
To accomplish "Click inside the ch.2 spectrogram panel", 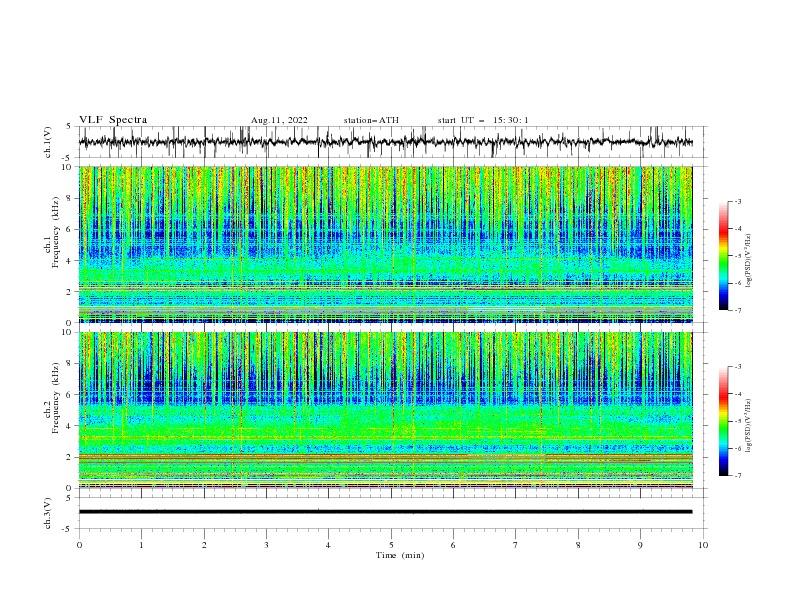I will coord(386,410).
